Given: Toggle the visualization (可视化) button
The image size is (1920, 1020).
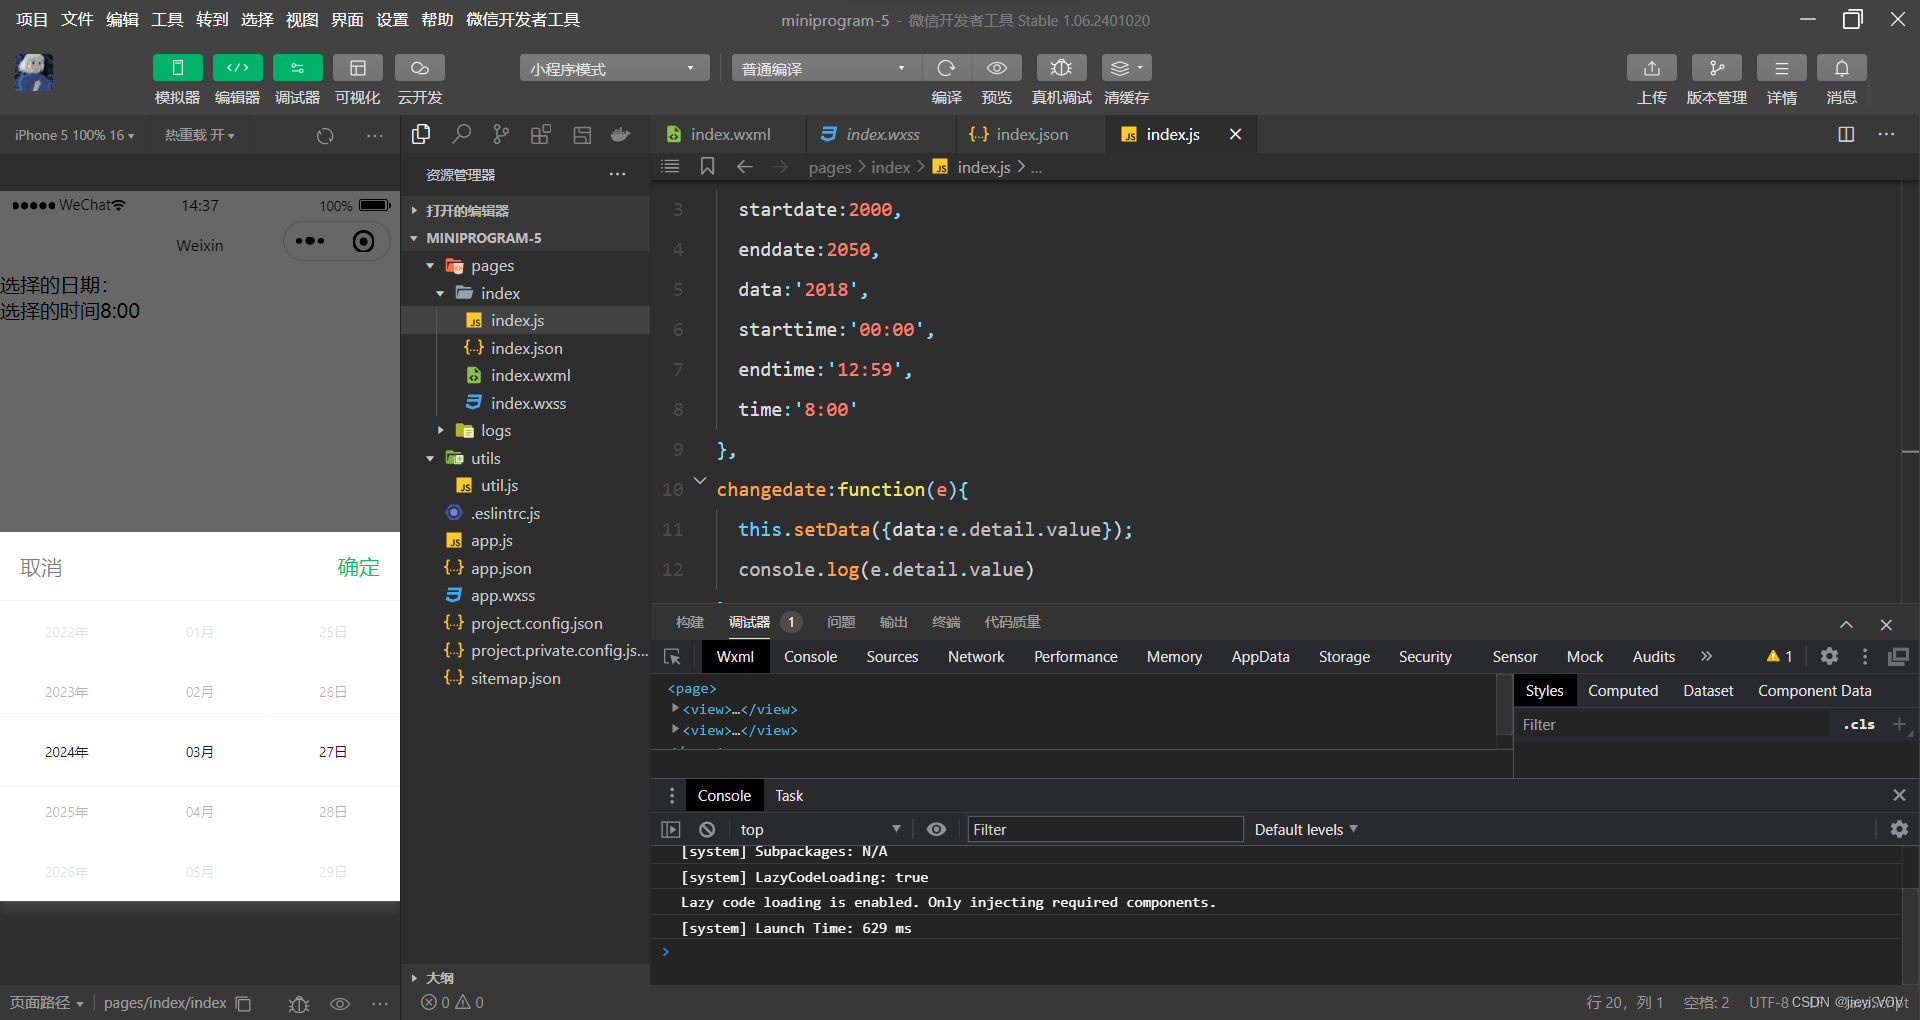Looking at the screenshot, I should click(357, 68).
